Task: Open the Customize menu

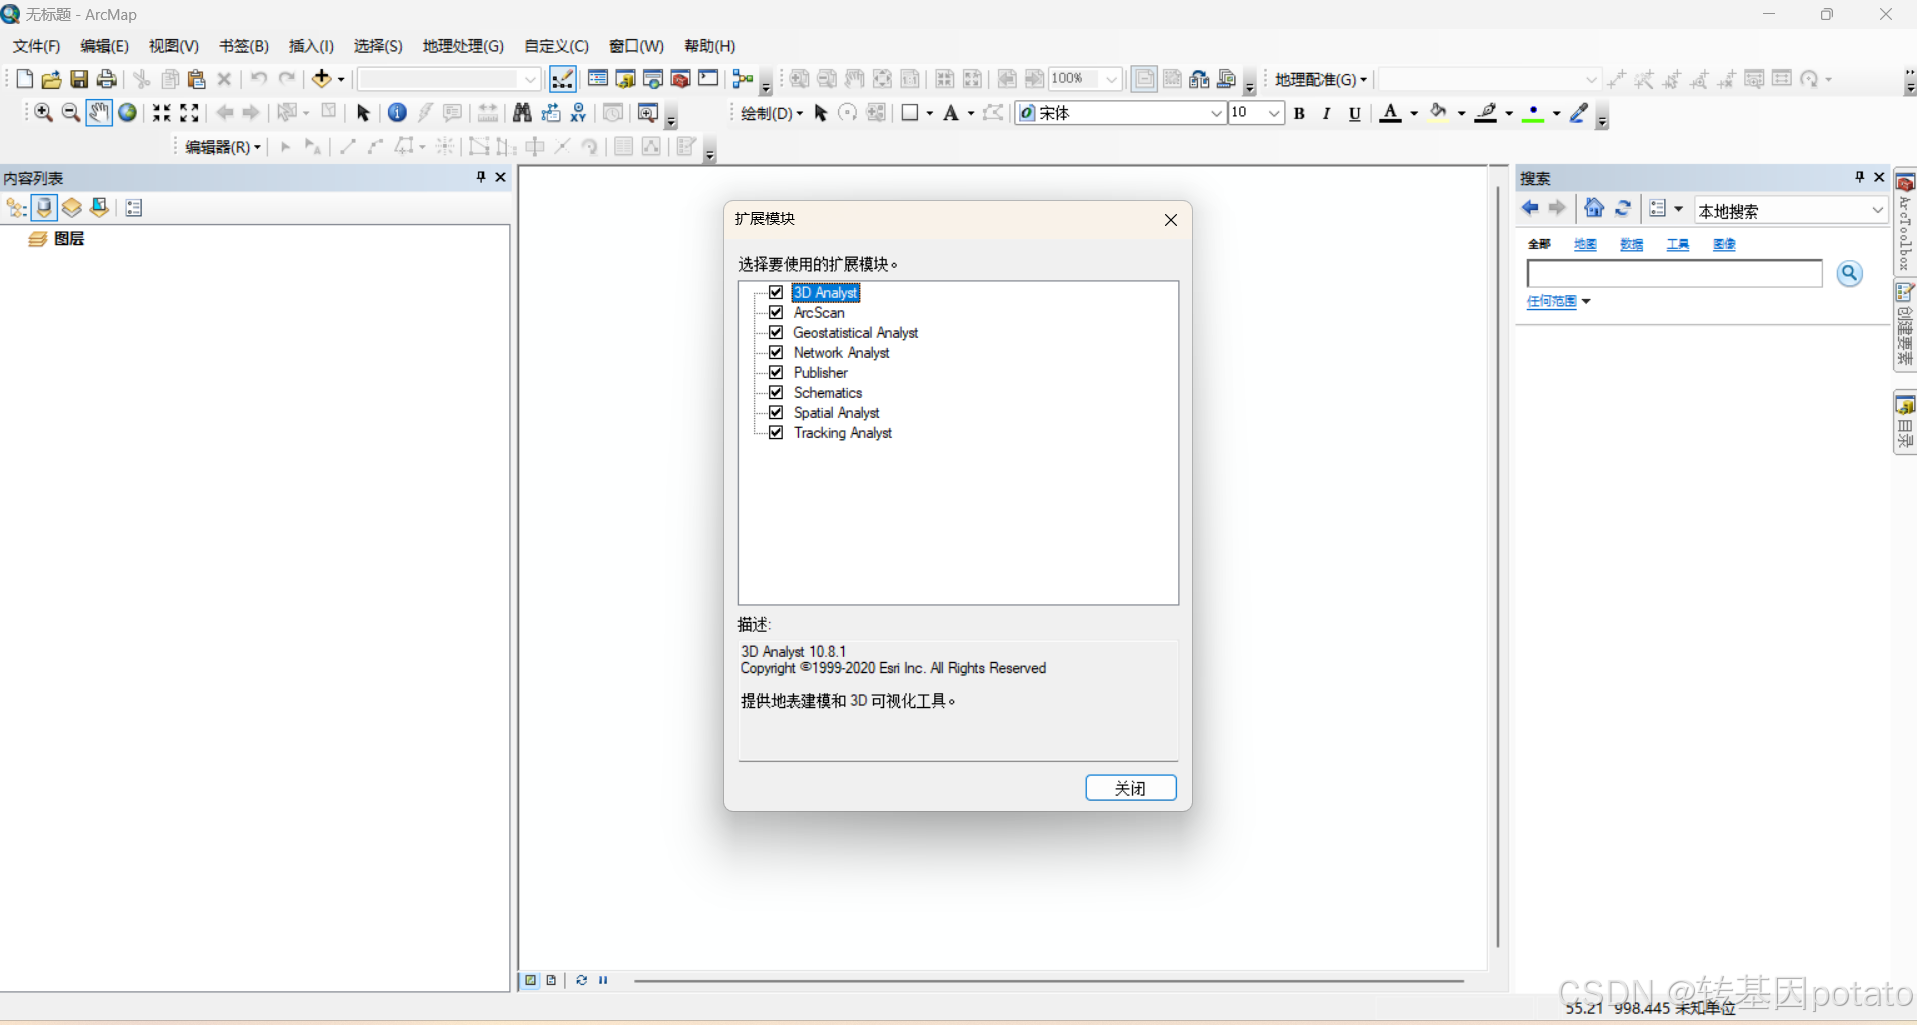Action: pyautogui.click(x=556, y=46)
